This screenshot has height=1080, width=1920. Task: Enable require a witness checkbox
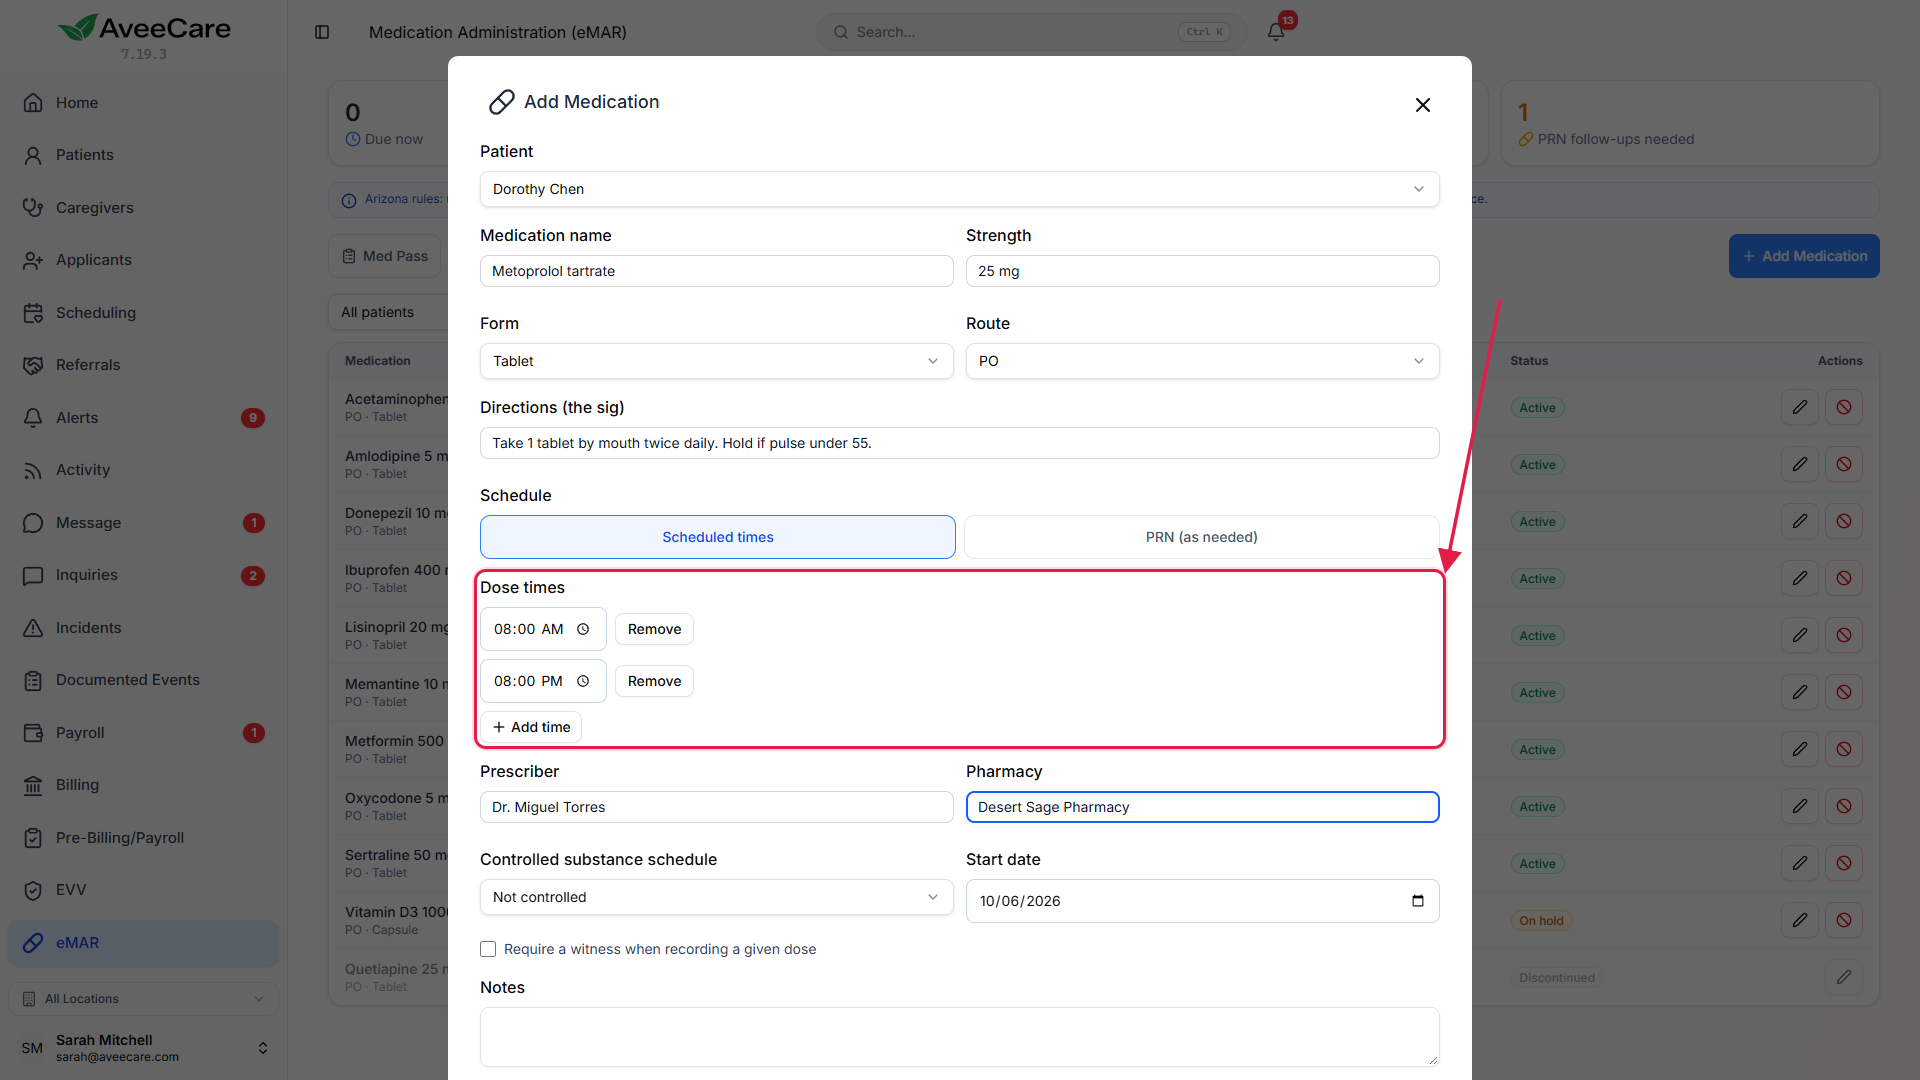(x=488, y=949)
